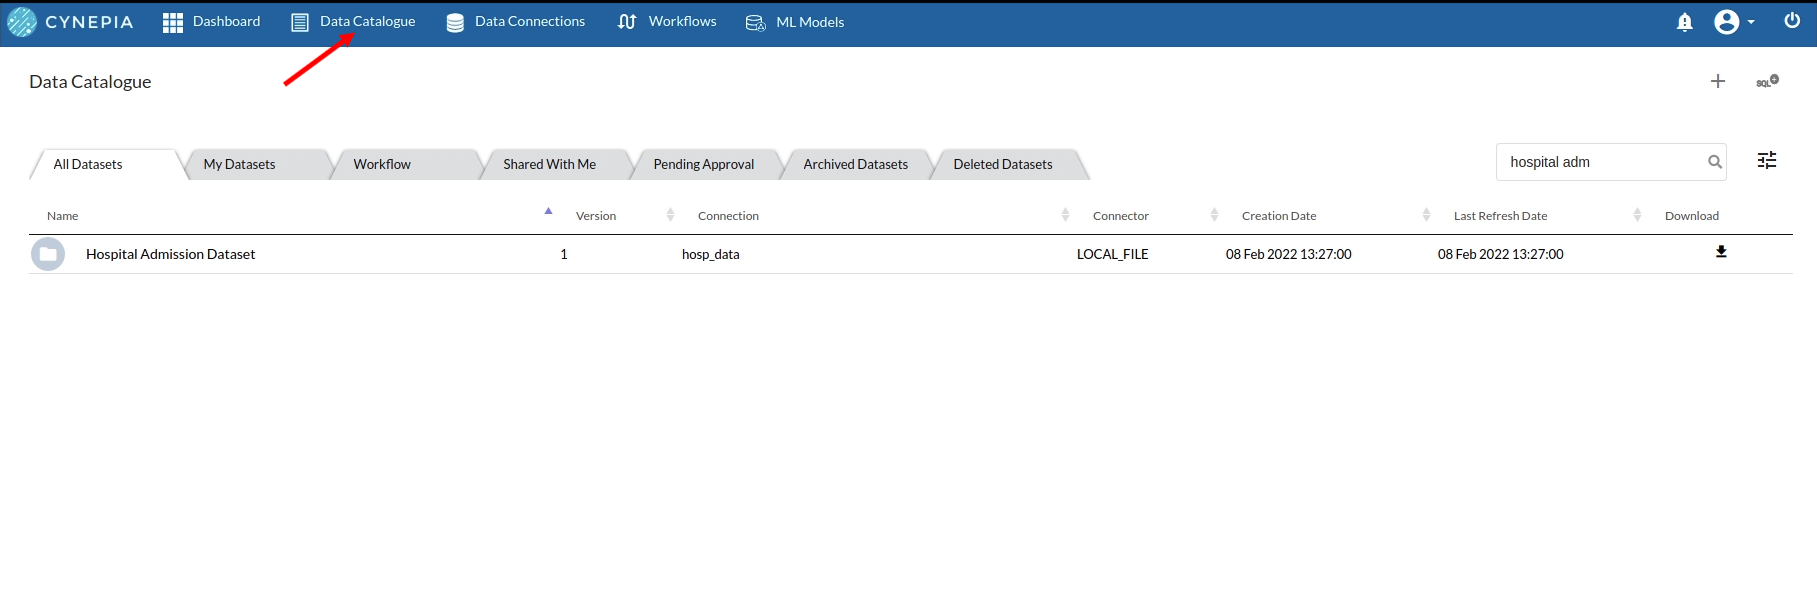Click the search magnifier icon
The height and width of the screenshot is (611, 1817).
tap(1715, 162)
